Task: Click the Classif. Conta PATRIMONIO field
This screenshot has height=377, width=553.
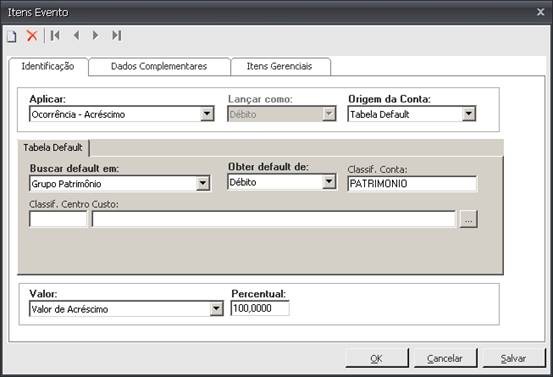Action: 412,184
